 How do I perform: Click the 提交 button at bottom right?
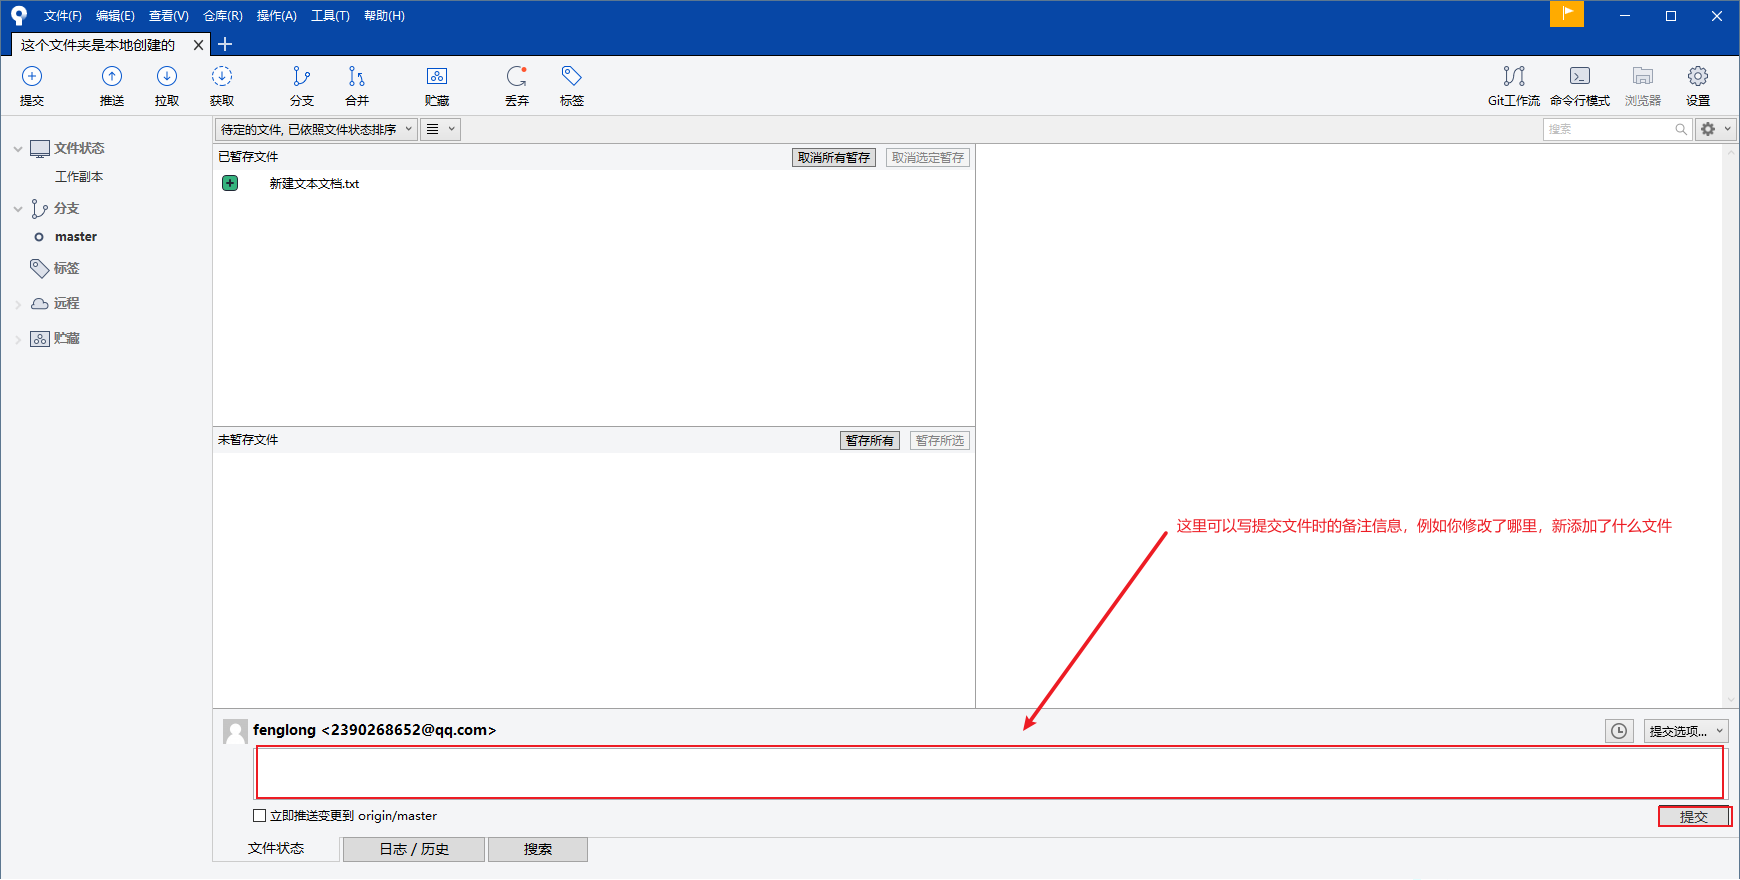pos(1694,817)
